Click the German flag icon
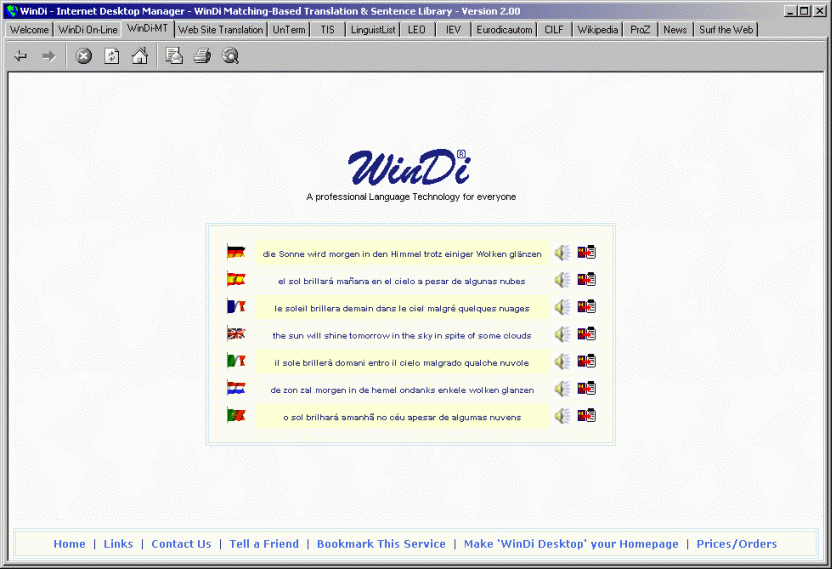832x569 pixels. pos(236,253)
